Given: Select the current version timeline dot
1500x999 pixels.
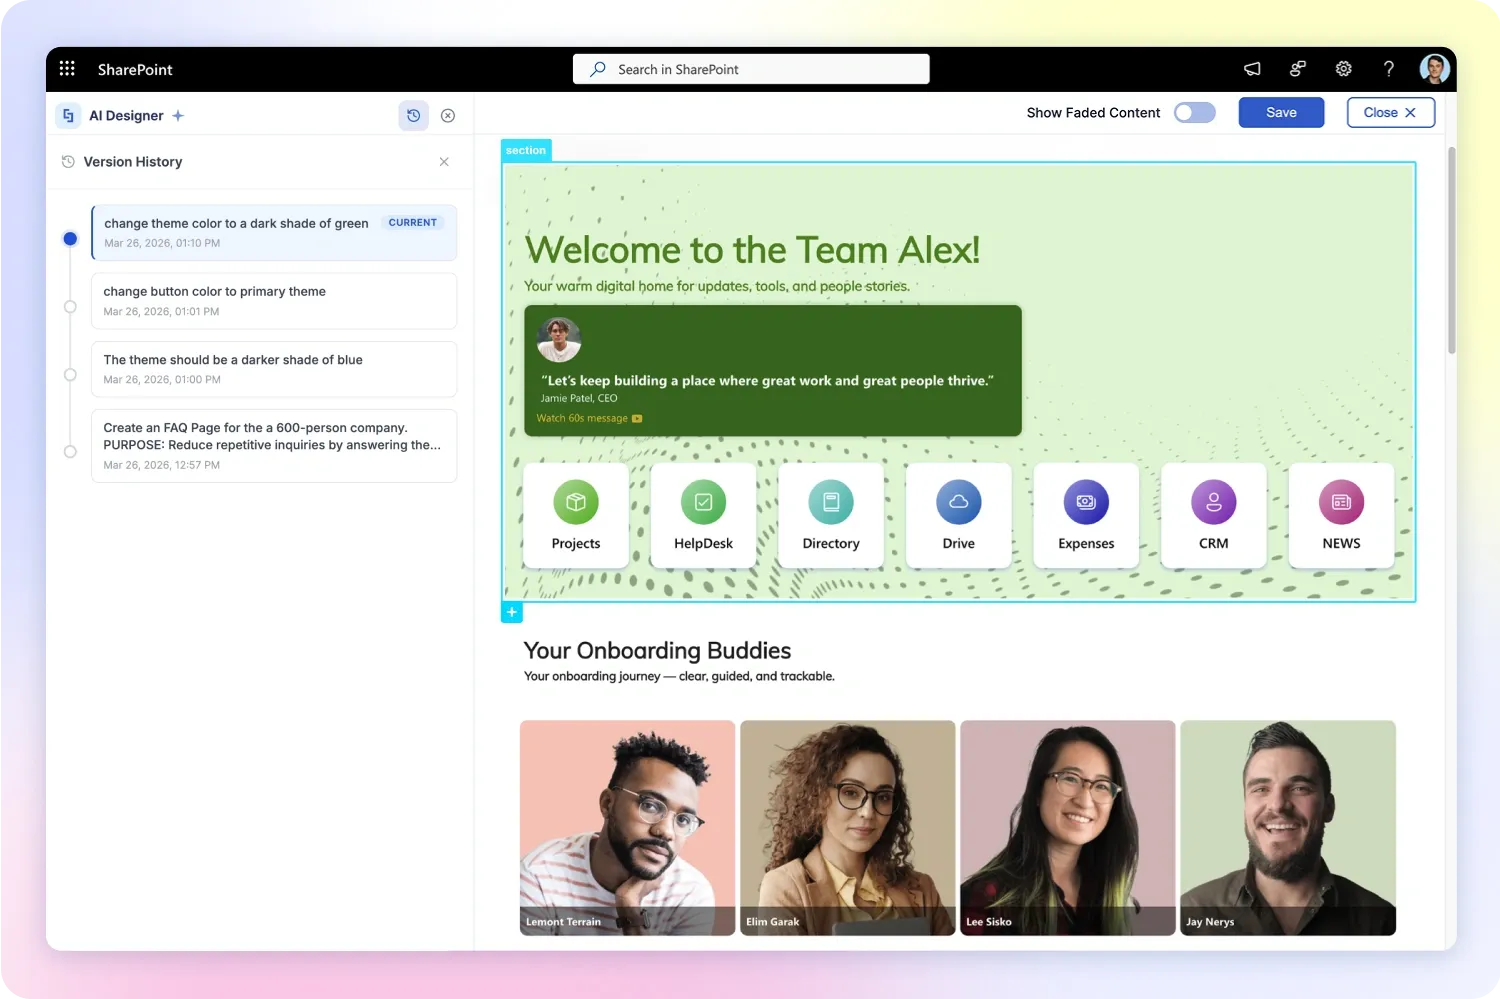Looking at the screenshot, I should [x=70, y=238].
